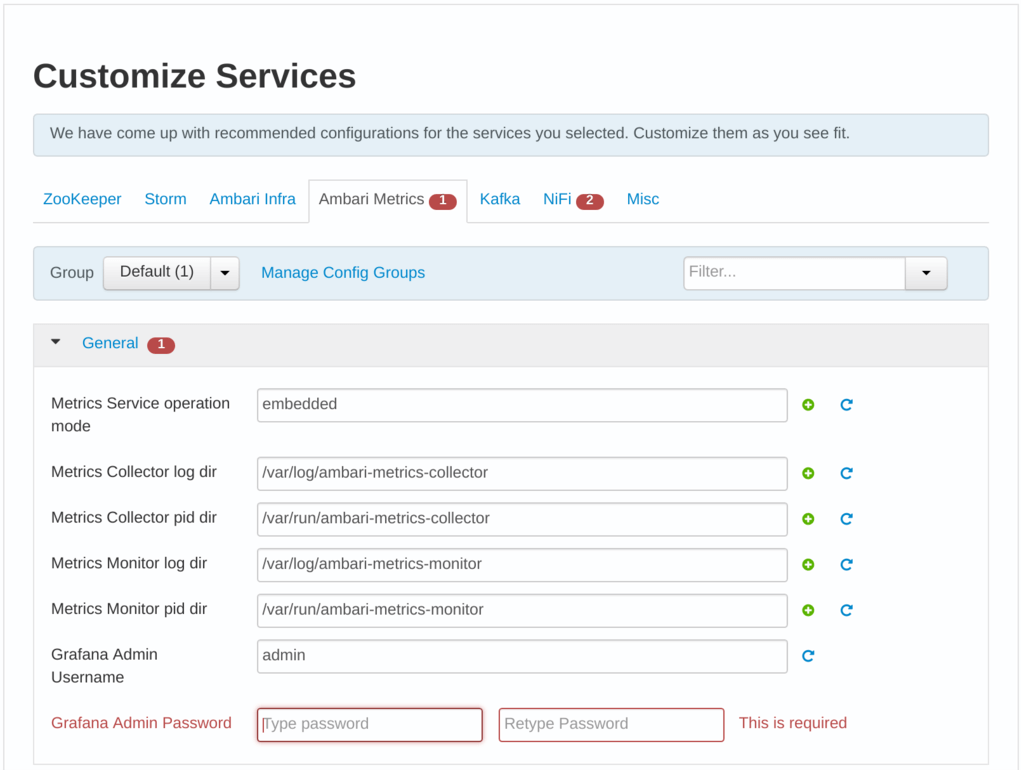Click the Metrics Collector pid dir field
This screenshot has height=770, width=1024.
(x=522, y=519)
